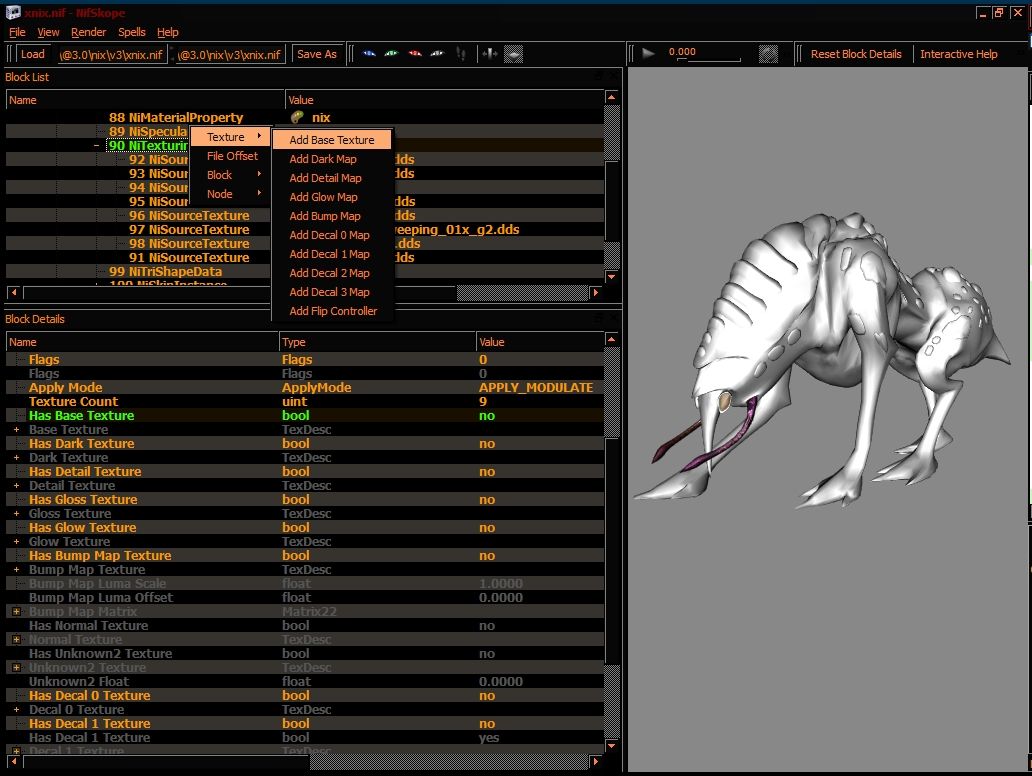Choose Add Decal 1 Map

tap(329, 254)
